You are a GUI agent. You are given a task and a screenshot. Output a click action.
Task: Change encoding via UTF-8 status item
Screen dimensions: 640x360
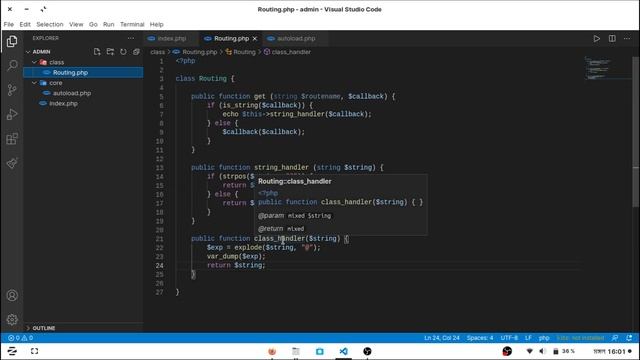point(509,338)
